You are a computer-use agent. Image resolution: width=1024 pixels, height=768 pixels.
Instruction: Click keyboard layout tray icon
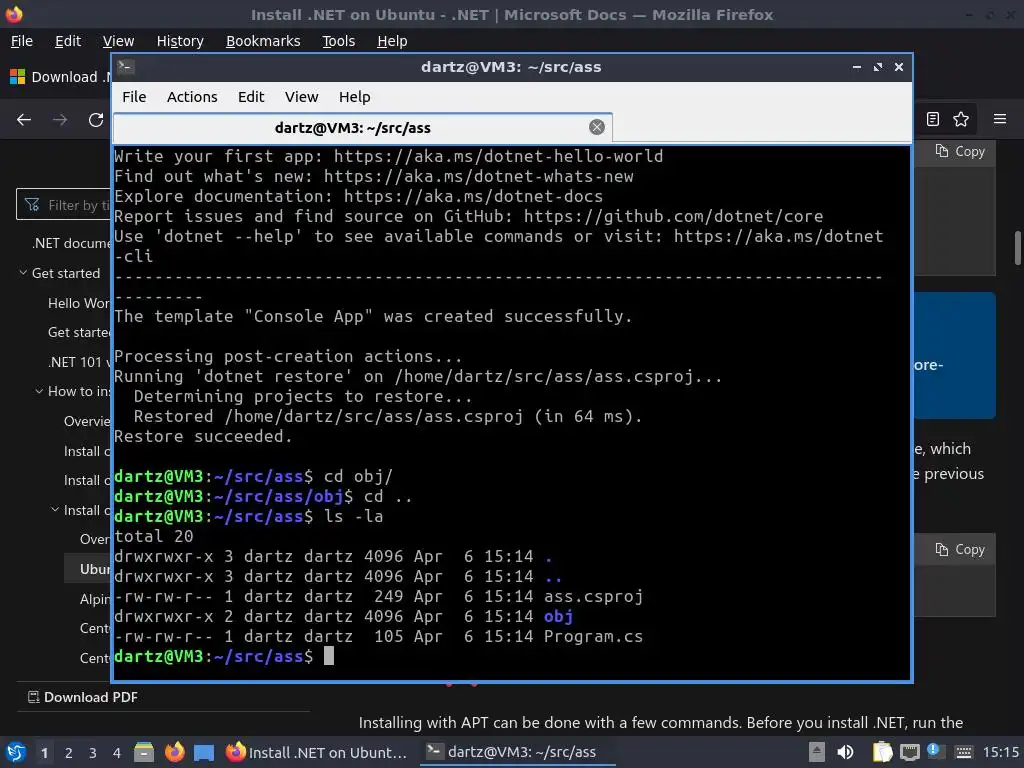click(x=963, y=753)
